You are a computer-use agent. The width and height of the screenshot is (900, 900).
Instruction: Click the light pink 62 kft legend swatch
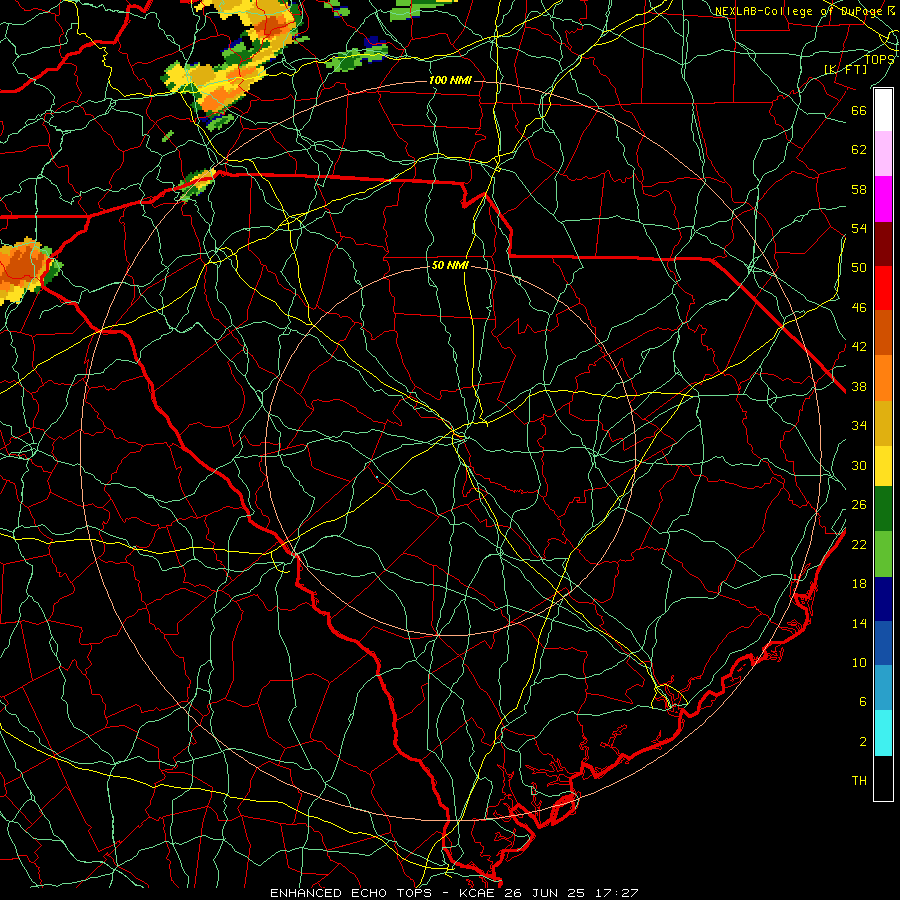pyautogui.click(x=883, y=154)
